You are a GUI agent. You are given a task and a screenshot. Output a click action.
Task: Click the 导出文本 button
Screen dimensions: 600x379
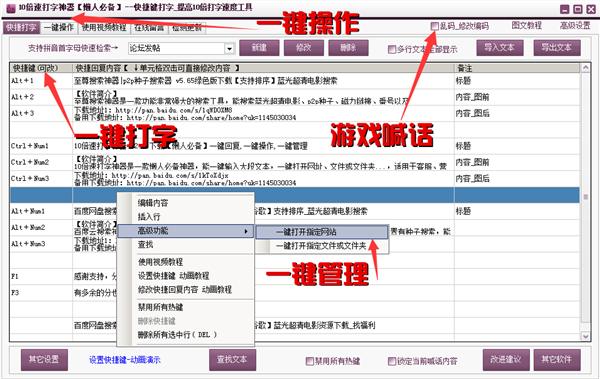557,48
